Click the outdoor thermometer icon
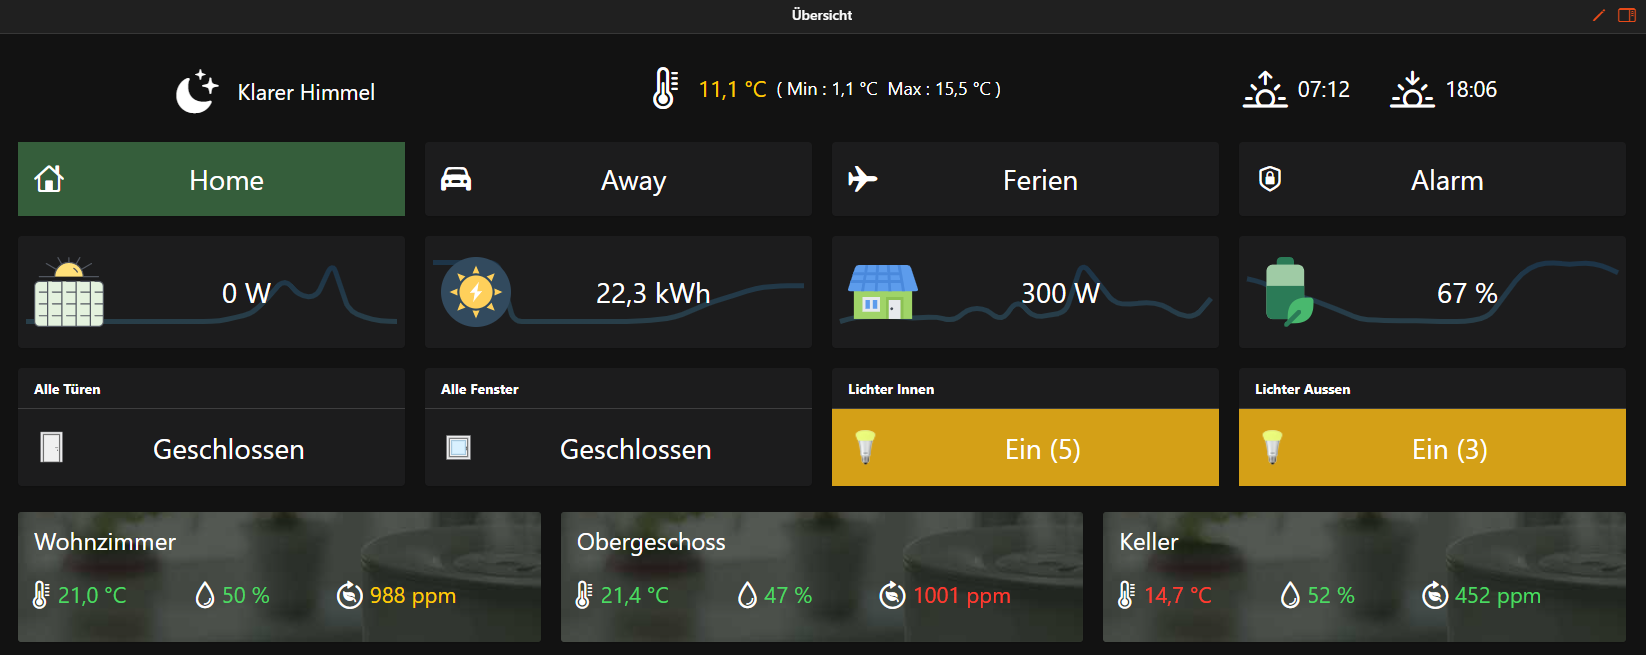Viewport: 1646px width, 655px height. coord(665,89)
